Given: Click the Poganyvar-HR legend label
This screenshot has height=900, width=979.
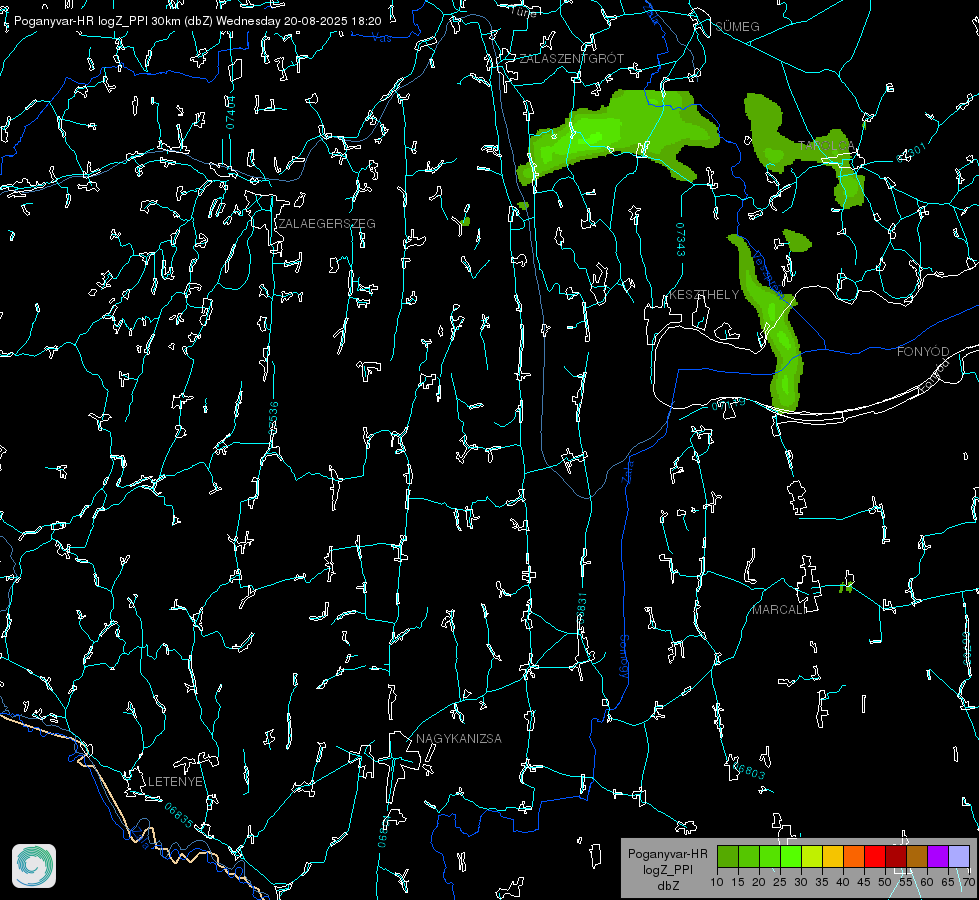Looking at the screenshot, I should tap(667, 854).
